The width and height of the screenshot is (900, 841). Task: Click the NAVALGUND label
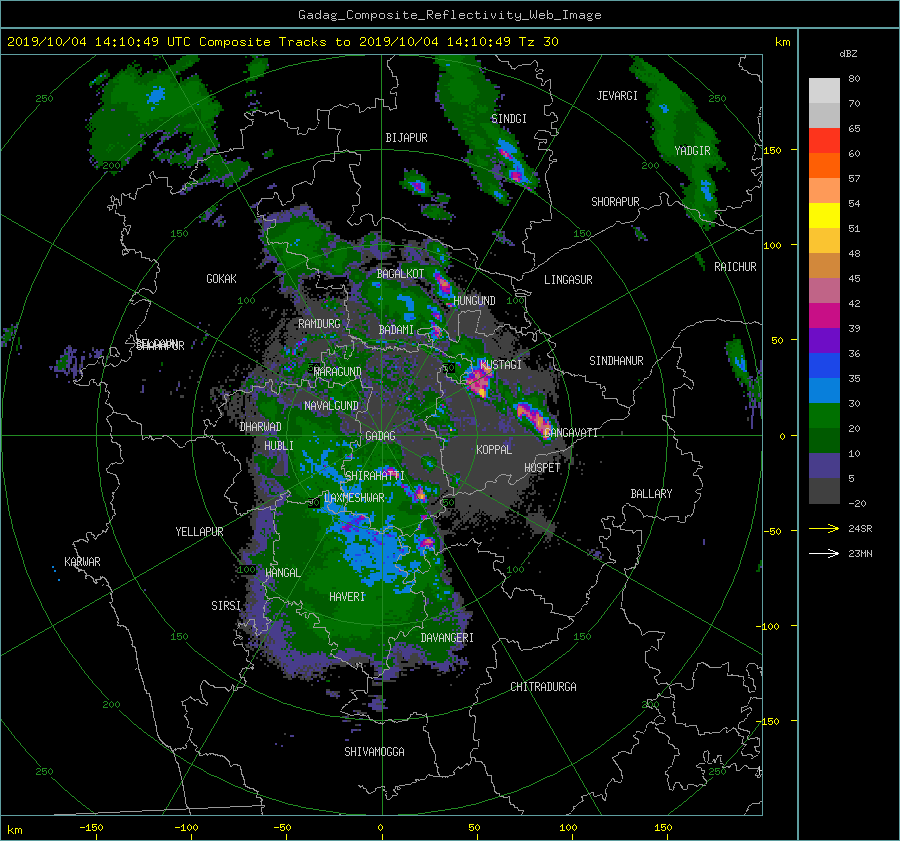(331, 406)
